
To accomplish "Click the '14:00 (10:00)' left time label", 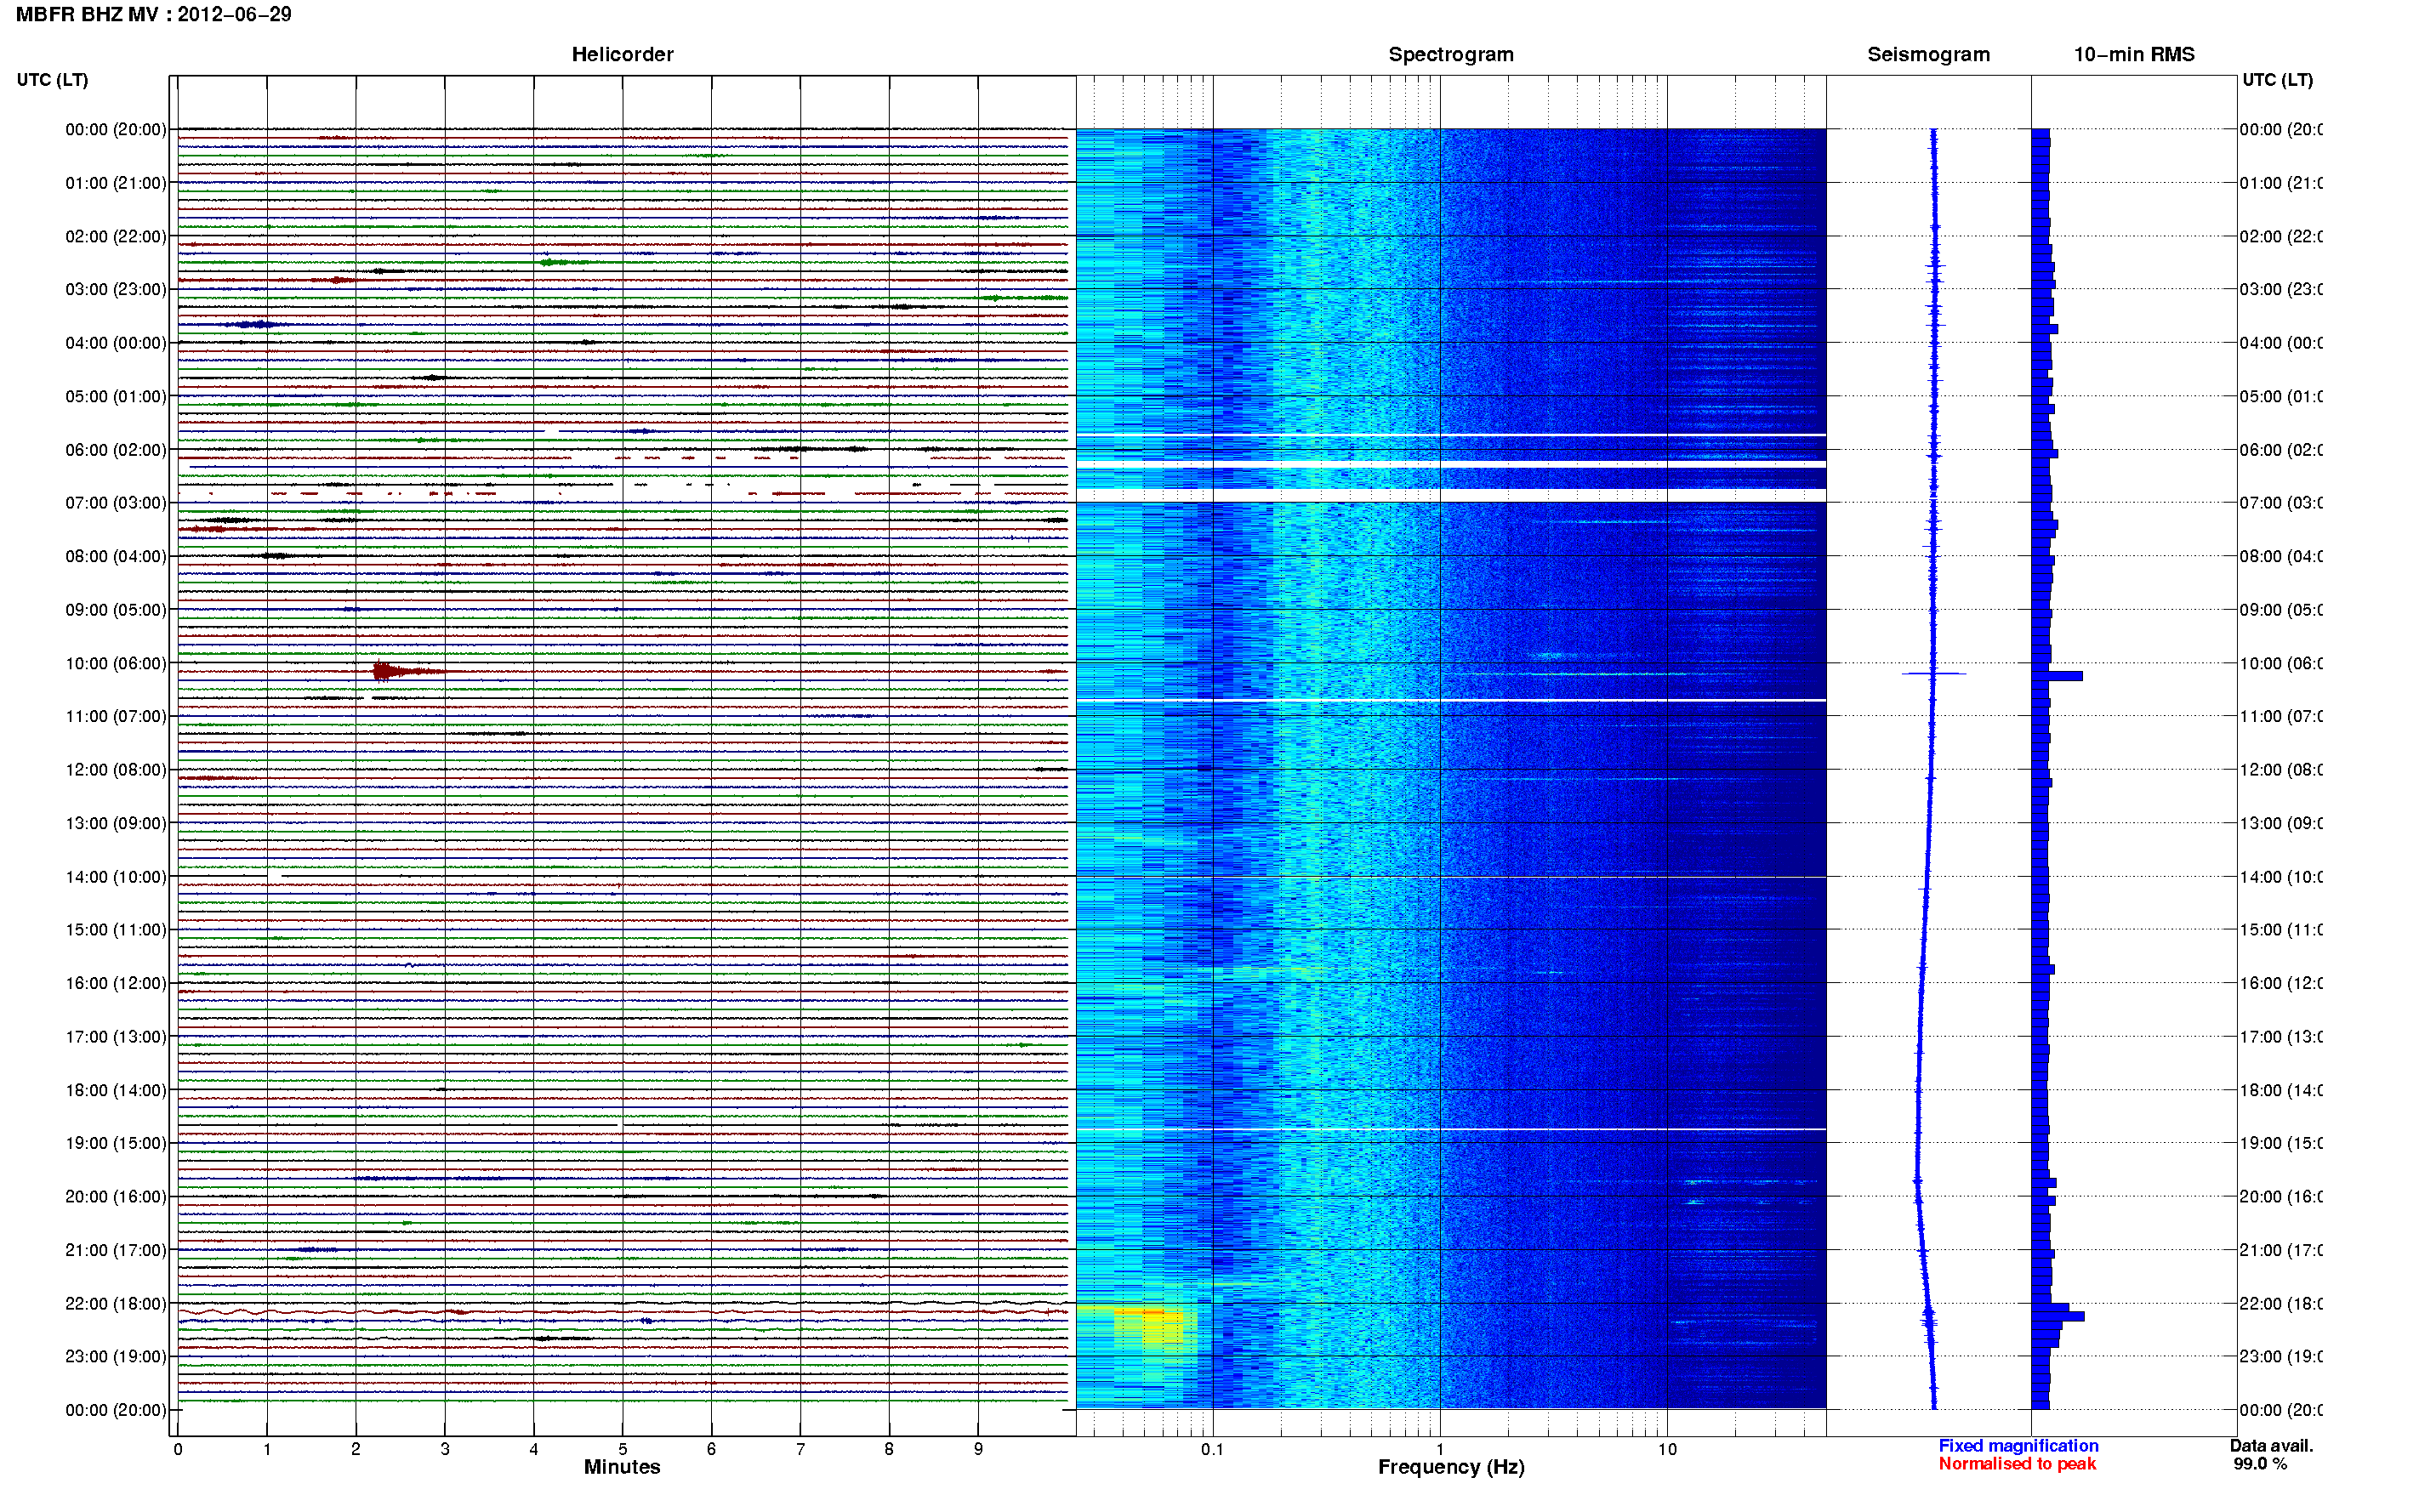I will [x=116, y=877].
